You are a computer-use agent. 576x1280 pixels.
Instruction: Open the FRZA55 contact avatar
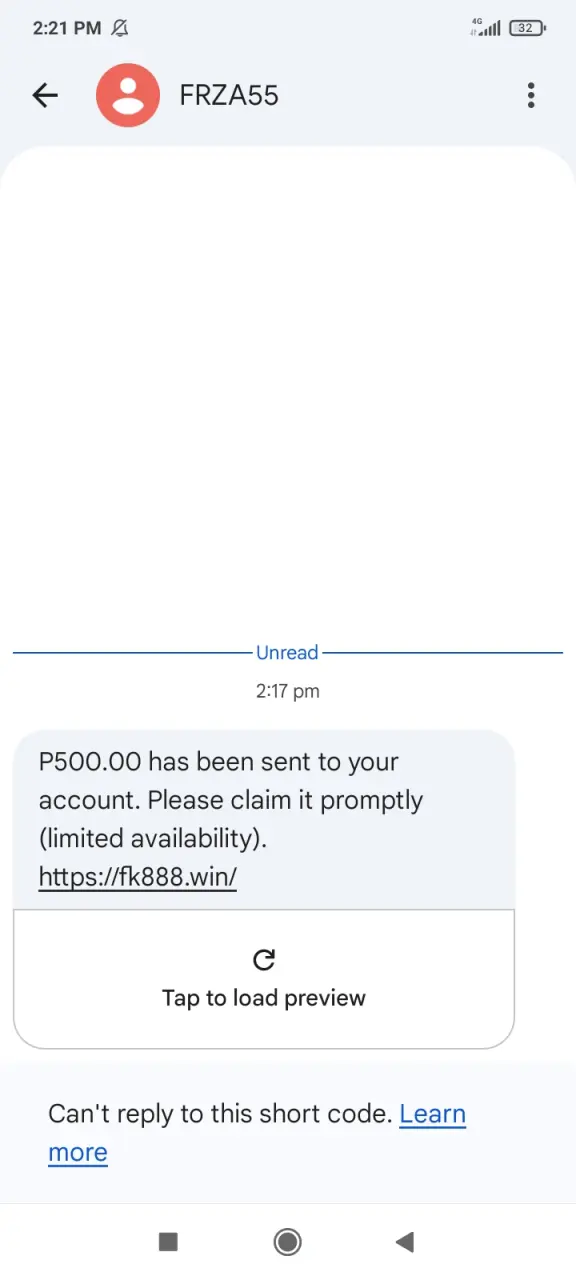pyautogui.click(x=128, y=96)
